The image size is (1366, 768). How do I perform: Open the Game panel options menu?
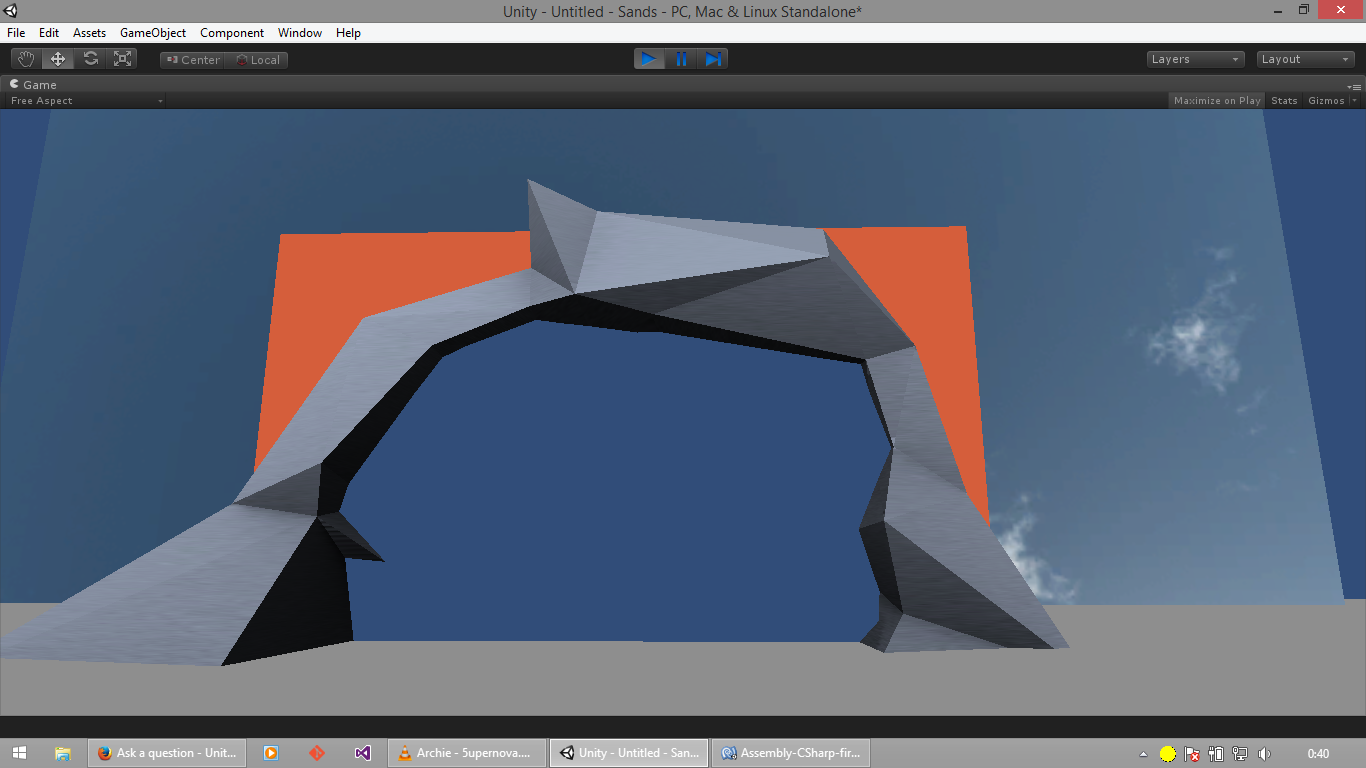point(1355,87)
